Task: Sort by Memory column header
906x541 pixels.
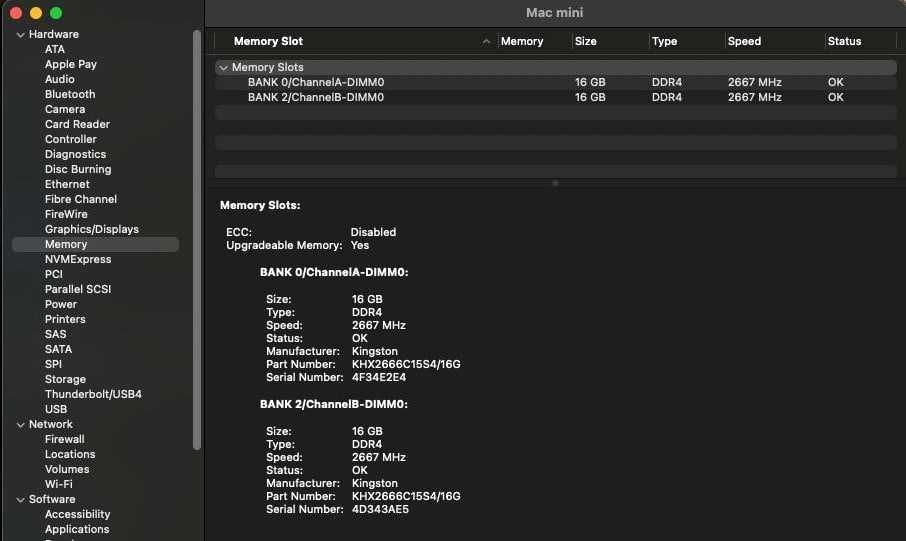Action: (x=522, y=42)
